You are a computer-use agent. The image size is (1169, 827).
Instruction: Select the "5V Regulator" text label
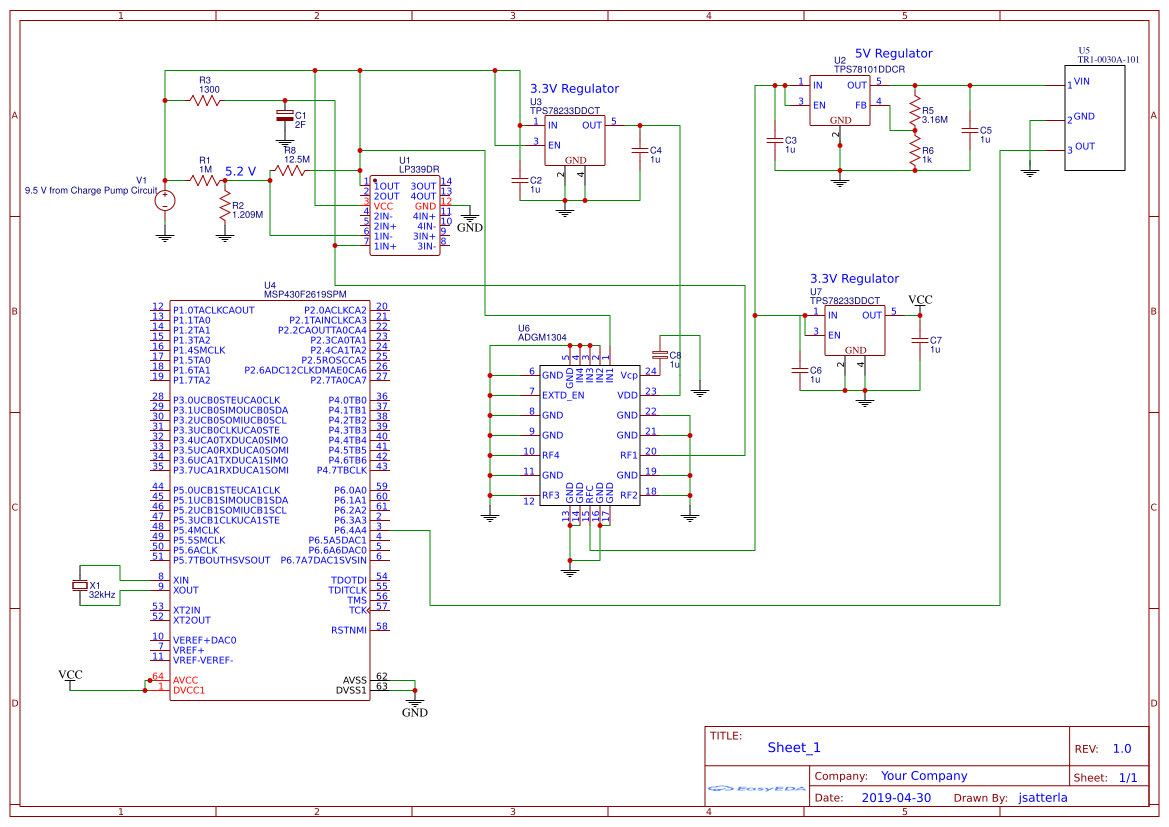893,54
